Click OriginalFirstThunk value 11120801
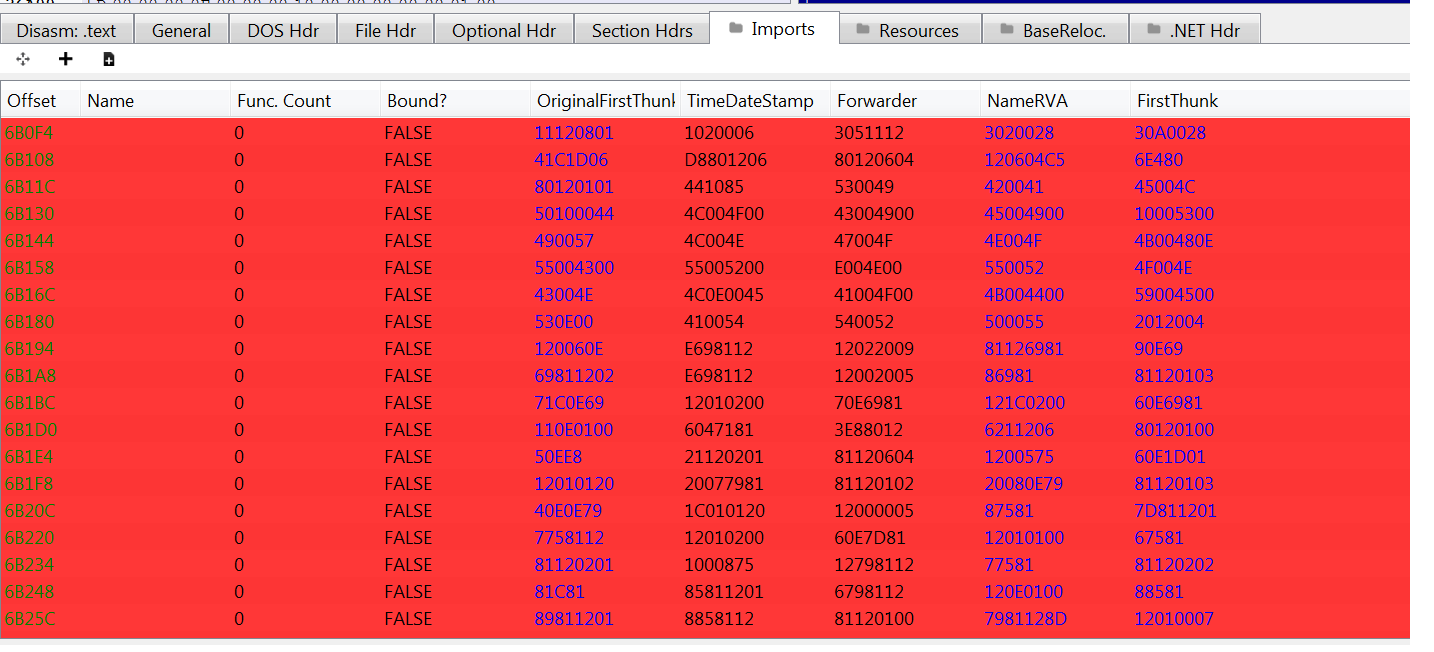1434x652 pixels. click(574, 133)
